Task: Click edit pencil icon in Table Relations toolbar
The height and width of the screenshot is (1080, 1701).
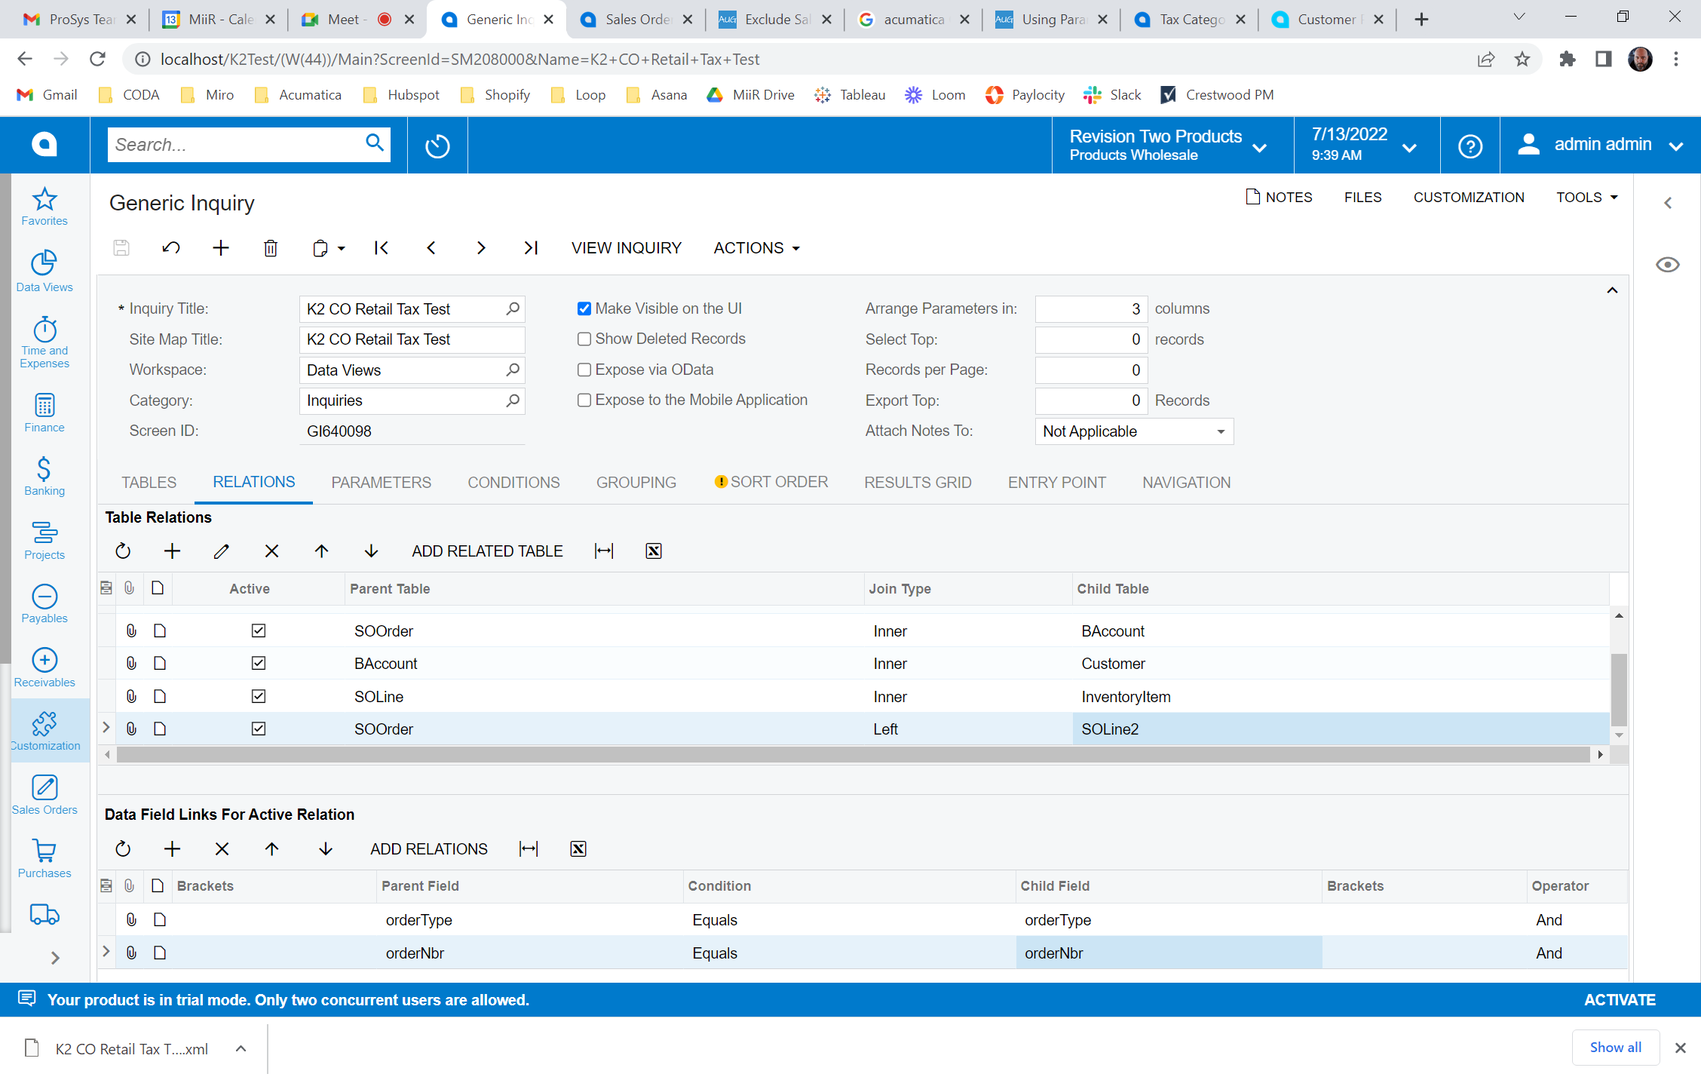Action: [x=222, y=551]
